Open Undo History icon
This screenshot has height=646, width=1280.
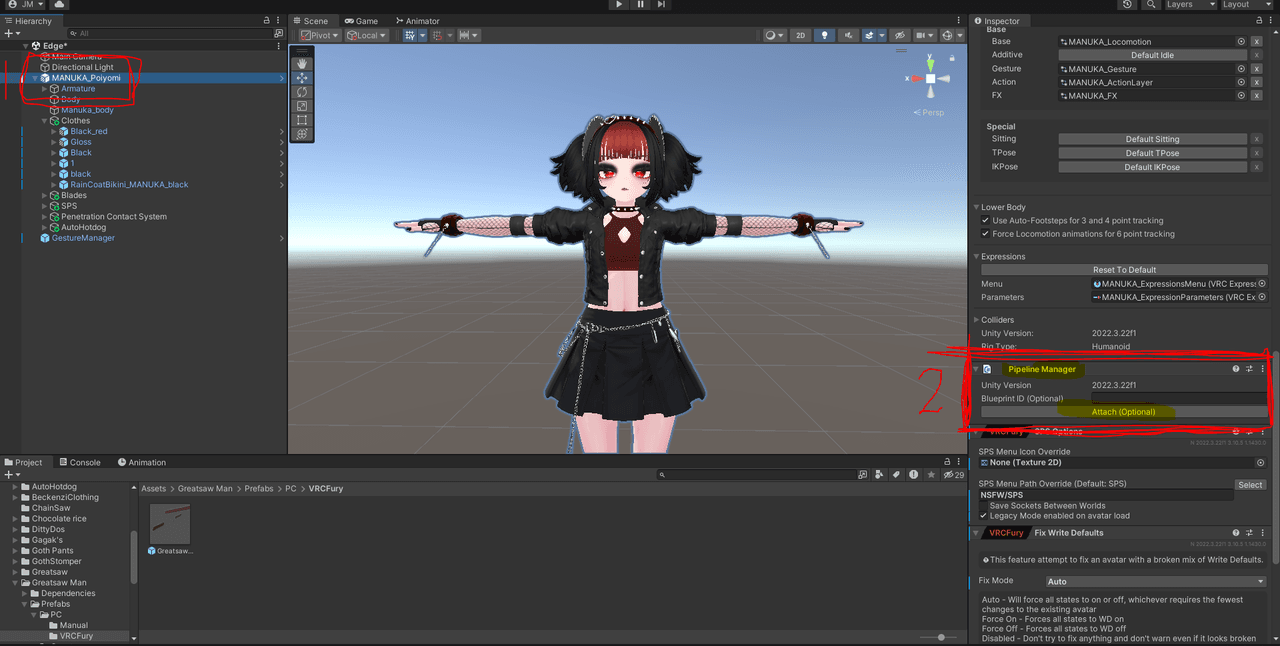[x=1128, y=5]
